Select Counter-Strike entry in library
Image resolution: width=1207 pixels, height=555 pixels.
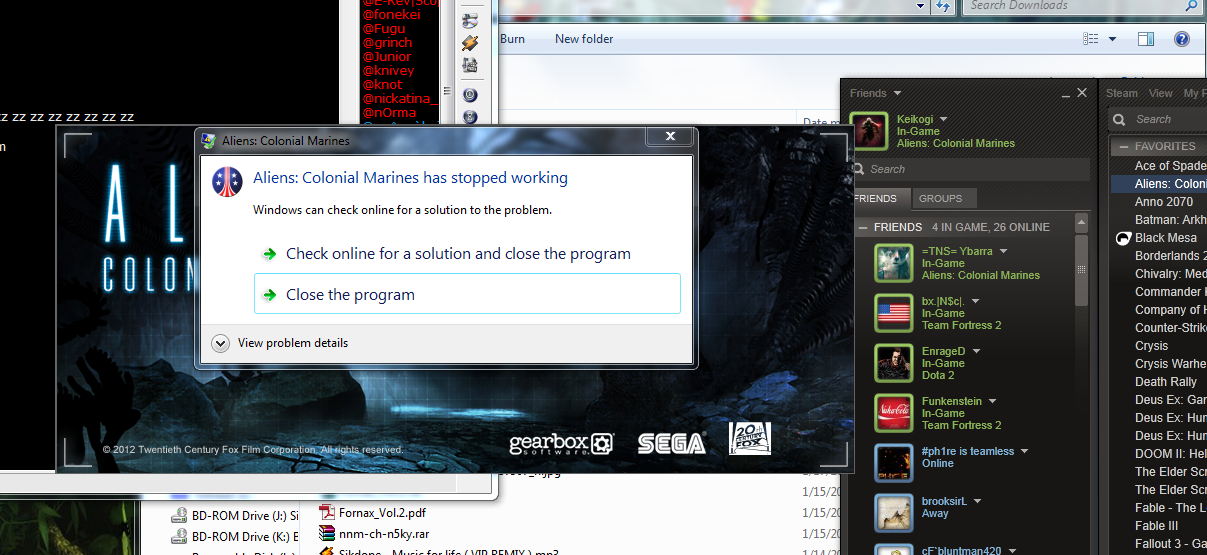(1170, 327)
